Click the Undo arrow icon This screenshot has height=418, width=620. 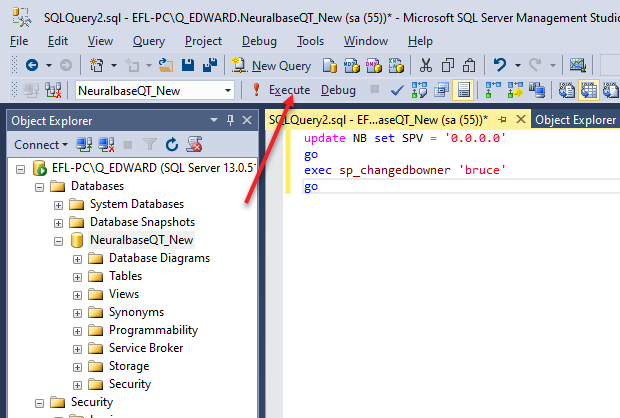pyautogui.click(x=500, y=65)
